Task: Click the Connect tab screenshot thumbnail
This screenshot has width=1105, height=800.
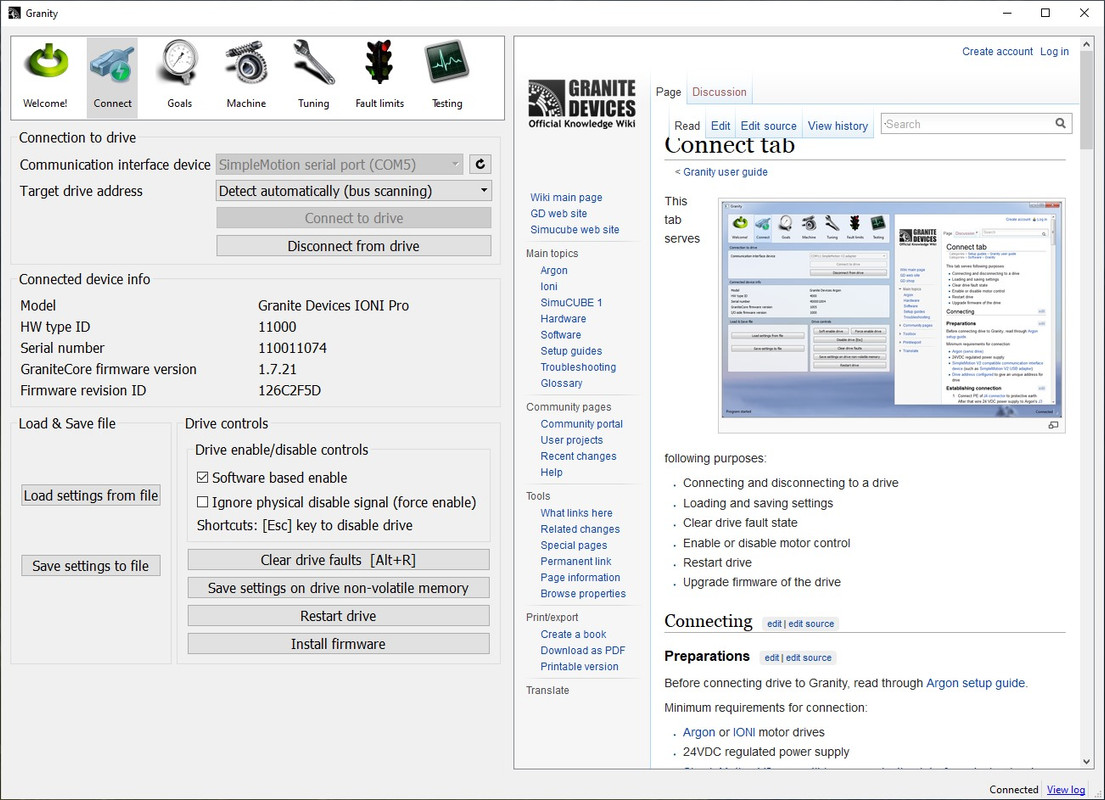Action: (891, 311)
